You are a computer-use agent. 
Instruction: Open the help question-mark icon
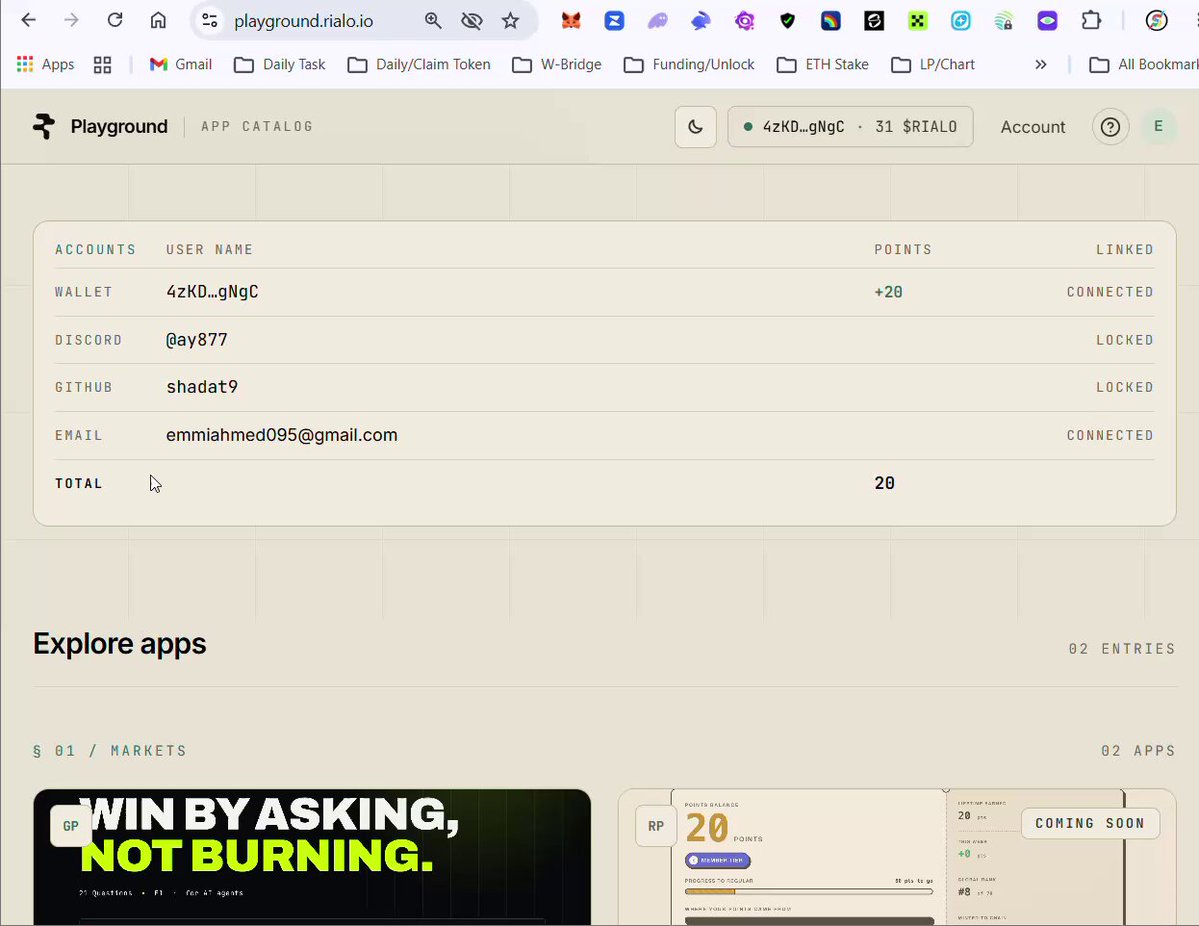pos(1110,127)
